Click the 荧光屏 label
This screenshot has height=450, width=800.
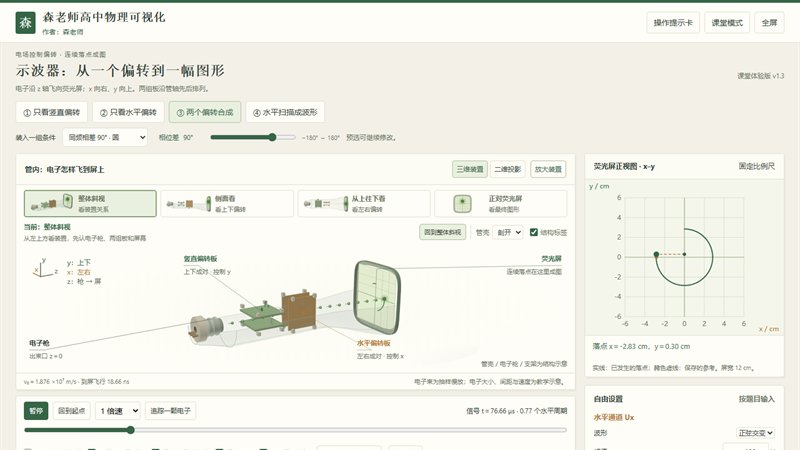pyautogui.click(x=552, y=259)
